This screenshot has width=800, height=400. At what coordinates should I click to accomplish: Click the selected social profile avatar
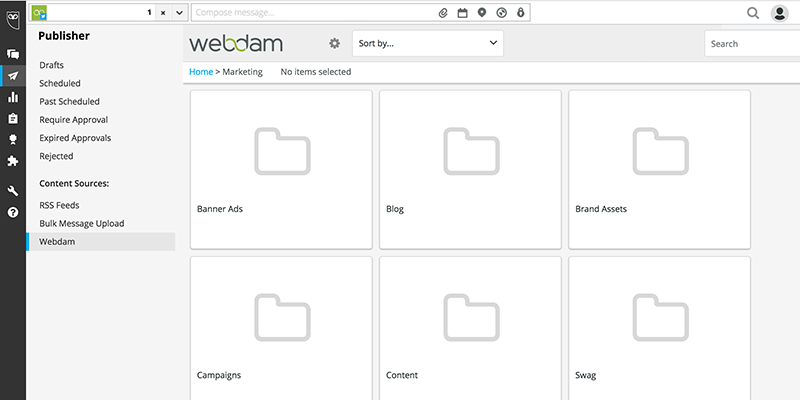coord(39,13)
